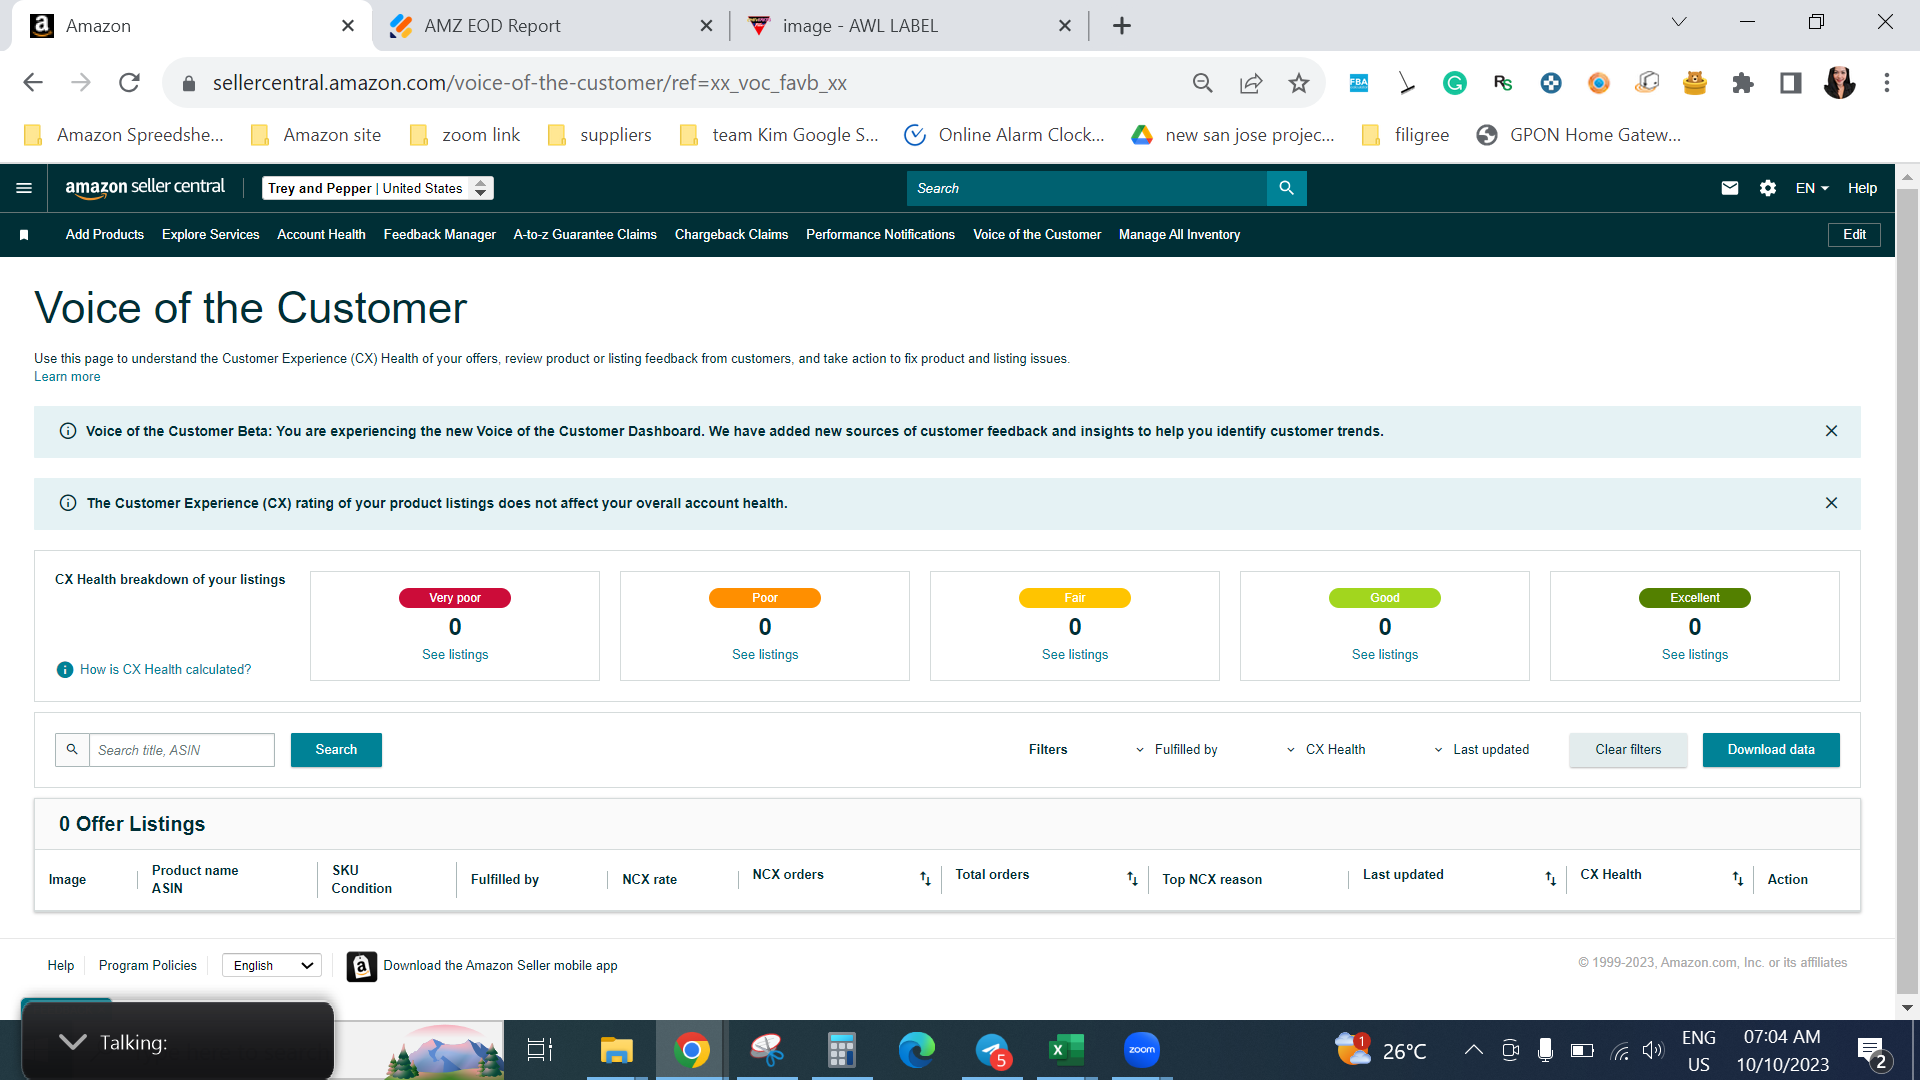Sort by NCX orders column arrows
1920x1080 pixels.
coord(925,879)
